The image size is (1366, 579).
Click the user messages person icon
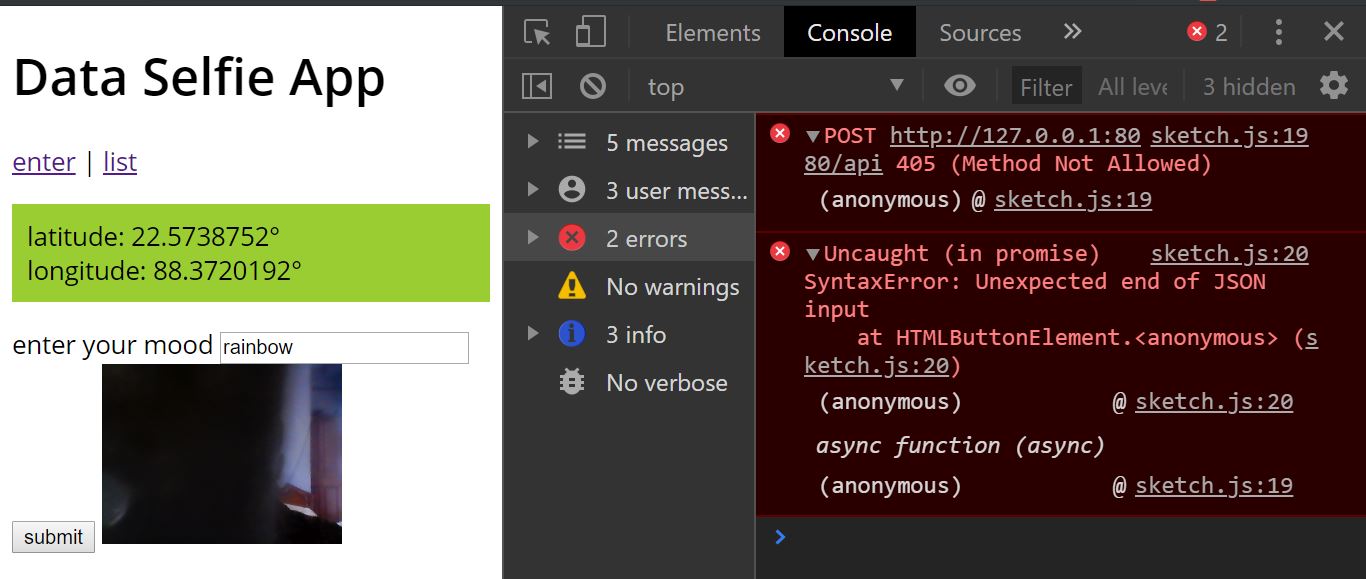pos(572,189)
